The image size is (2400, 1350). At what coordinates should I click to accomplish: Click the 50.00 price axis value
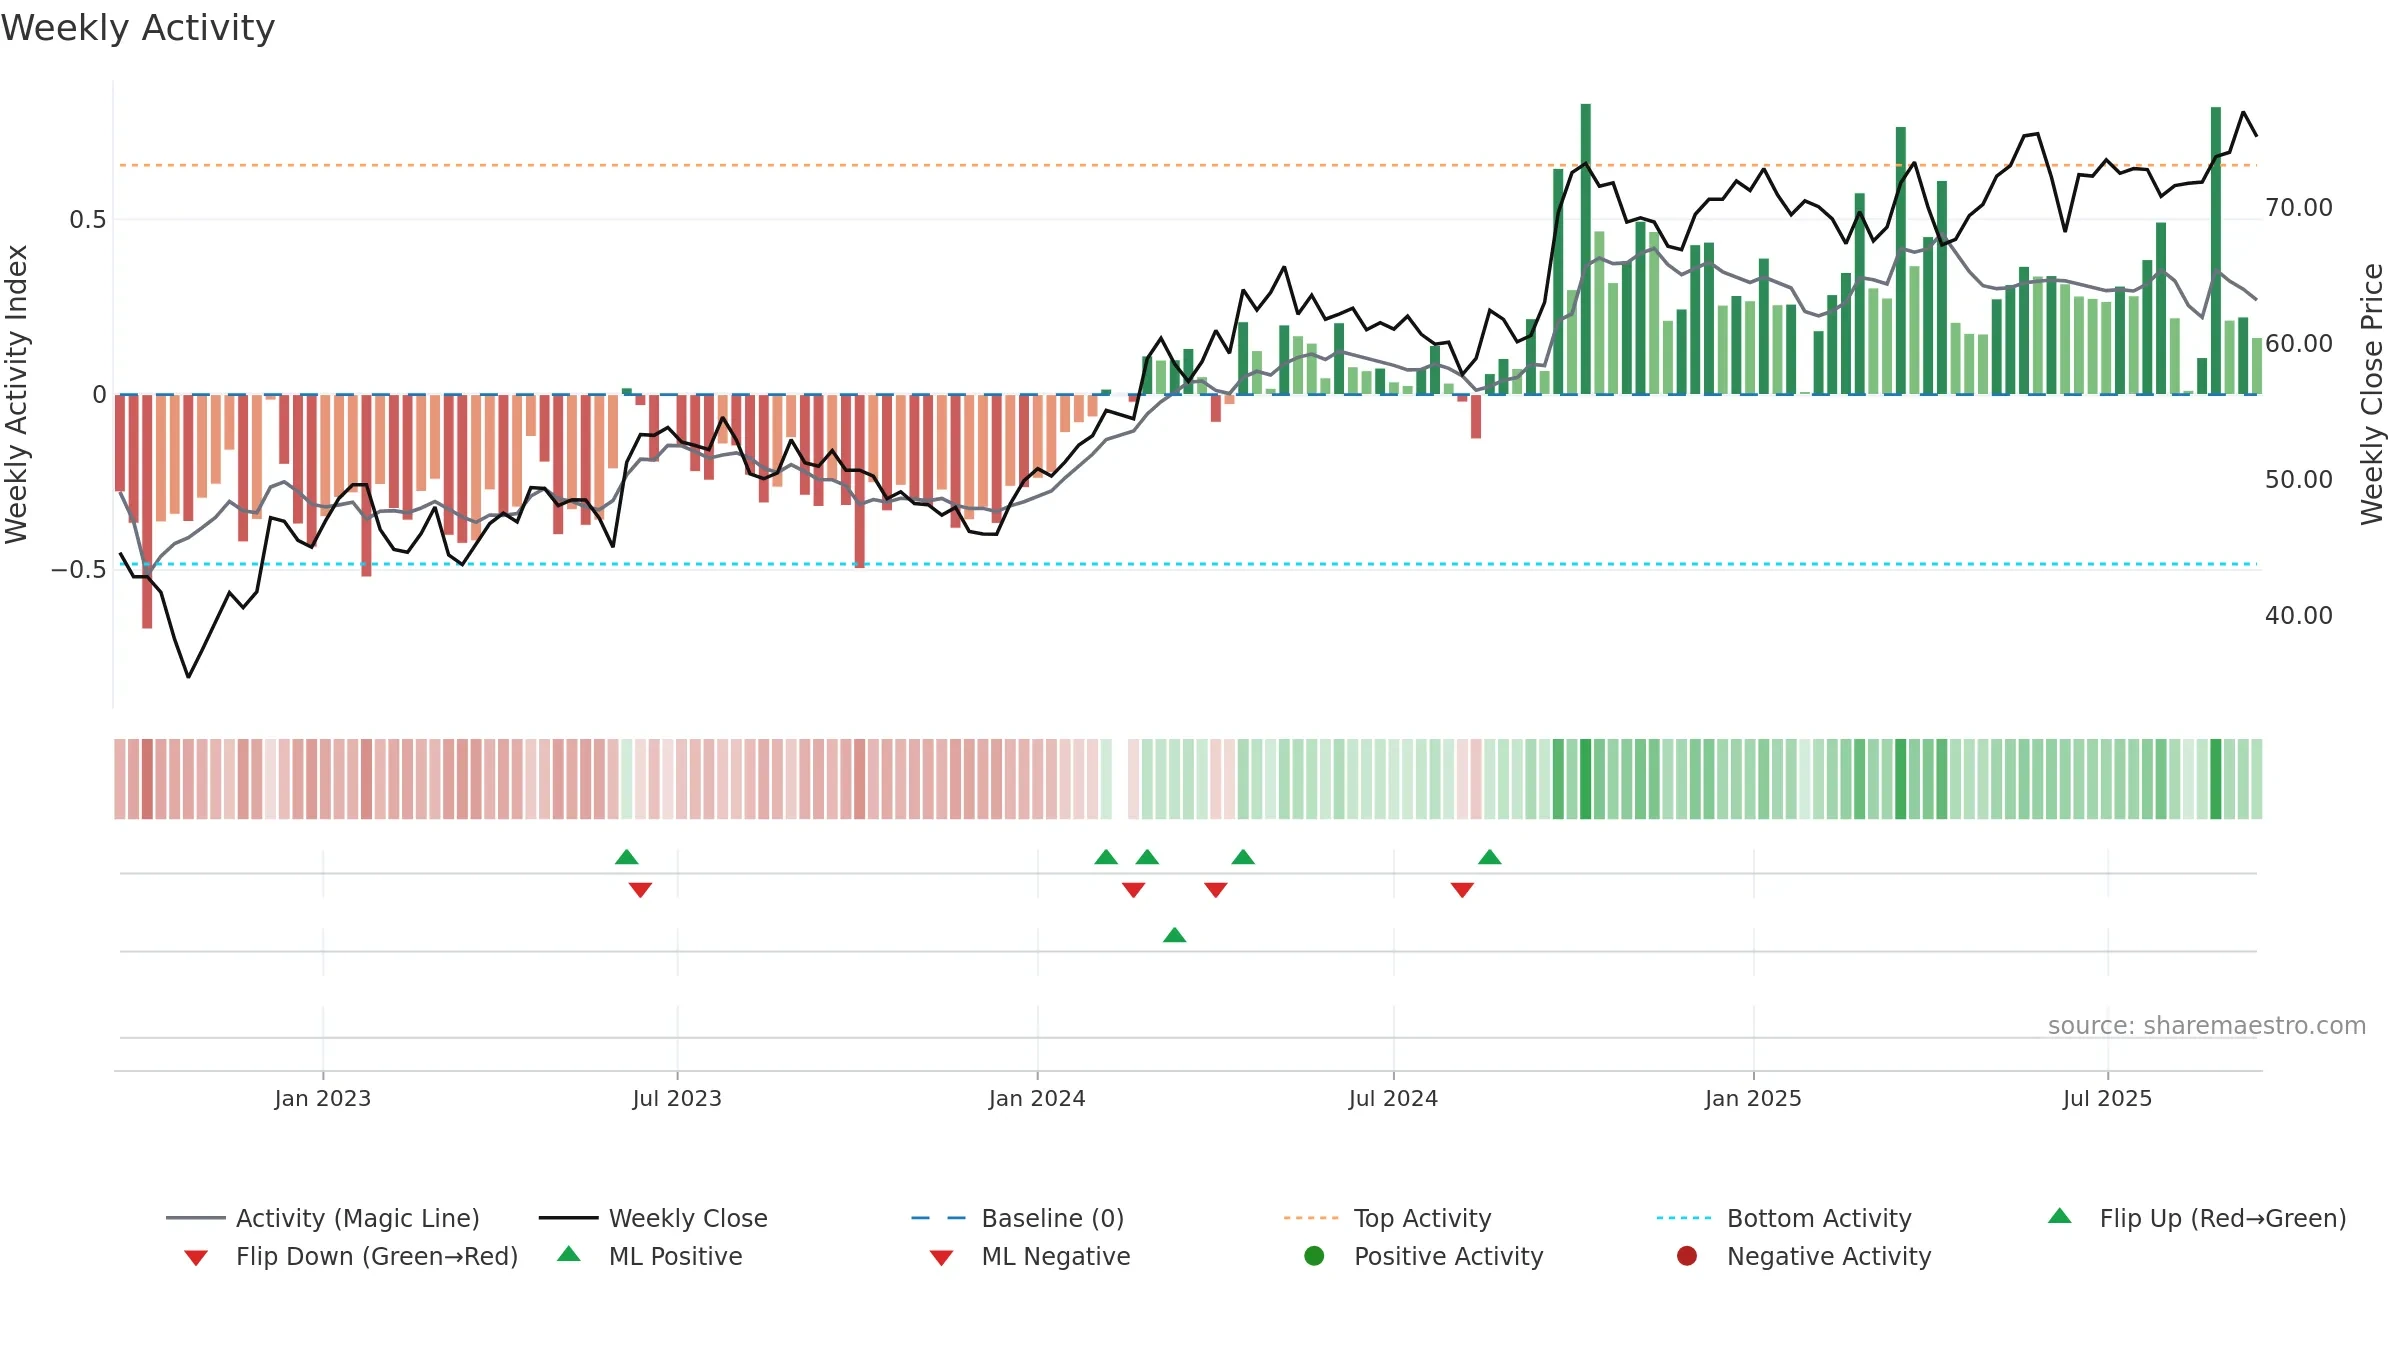pos(2299,480)
